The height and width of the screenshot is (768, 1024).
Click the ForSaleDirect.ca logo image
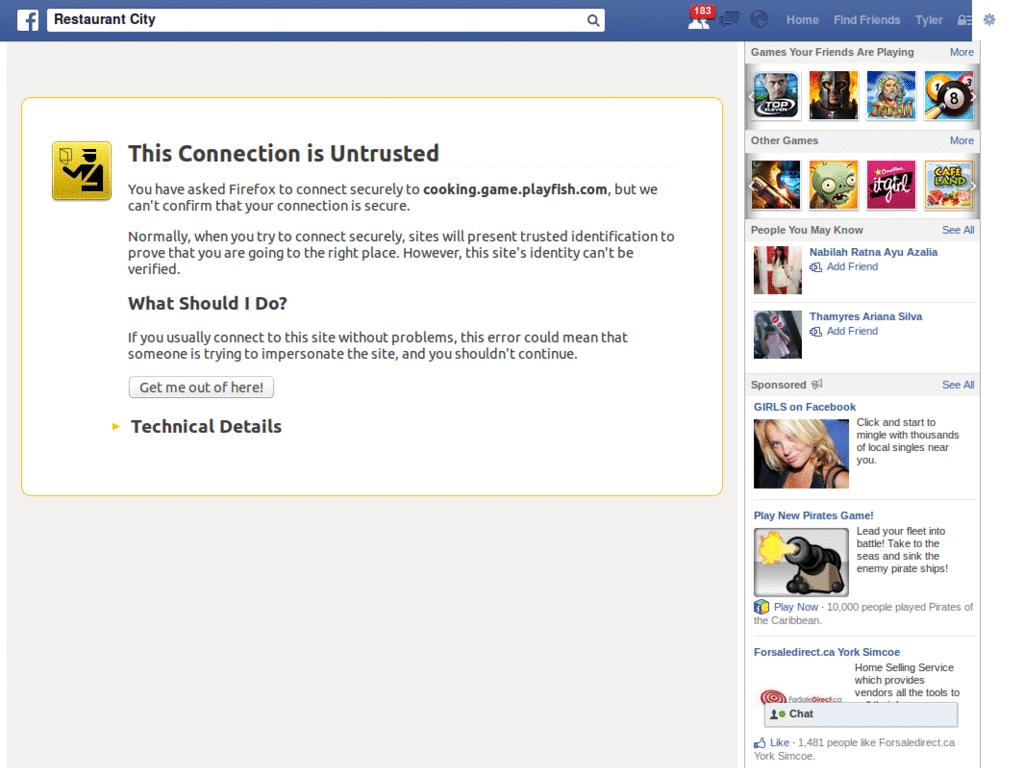click(800, 697)
